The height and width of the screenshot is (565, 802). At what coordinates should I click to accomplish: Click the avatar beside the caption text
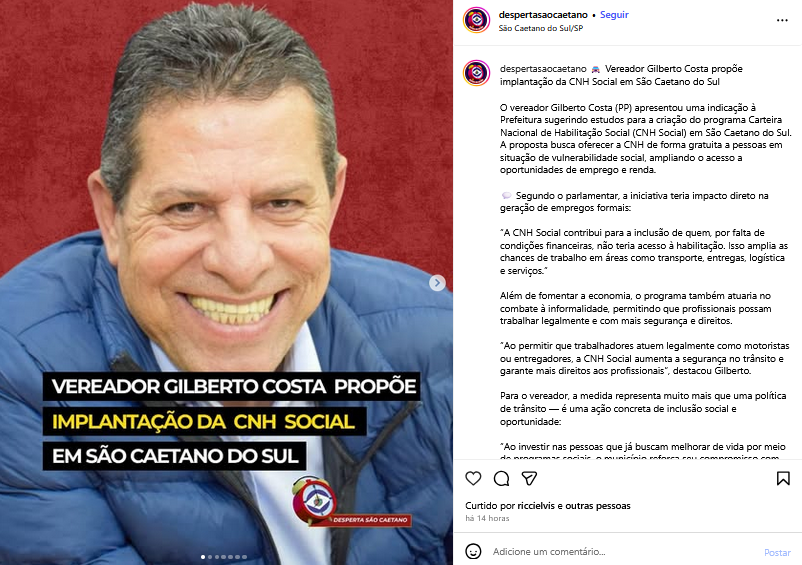[476, 73]
